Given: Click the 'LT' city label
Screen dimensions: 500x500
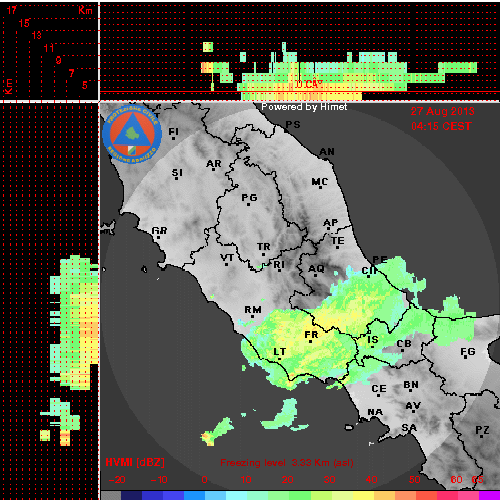Looking at the screenshot, I should coord(280,352).
